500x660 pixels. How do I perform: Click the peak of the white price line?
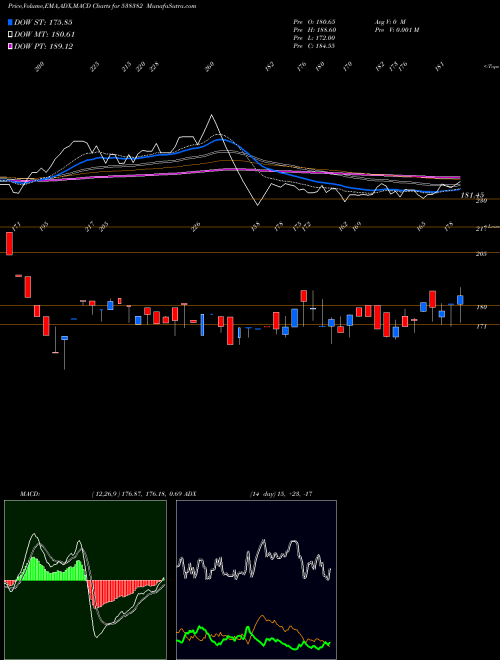coord(211,115)
